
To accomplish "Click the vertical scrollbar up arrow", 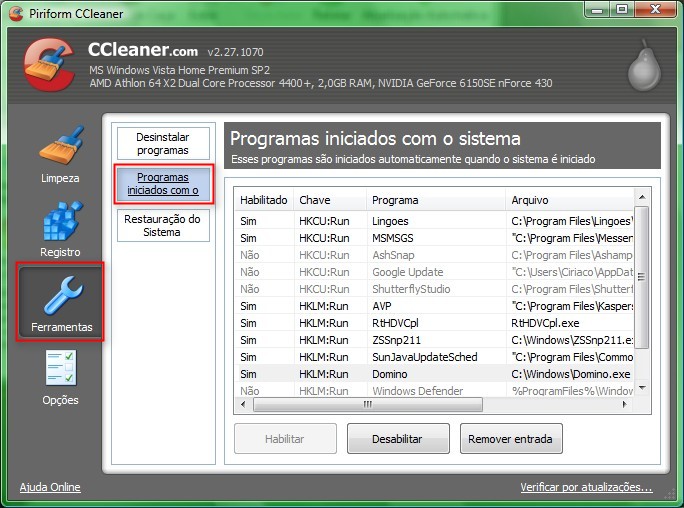I will click(642, 197).
